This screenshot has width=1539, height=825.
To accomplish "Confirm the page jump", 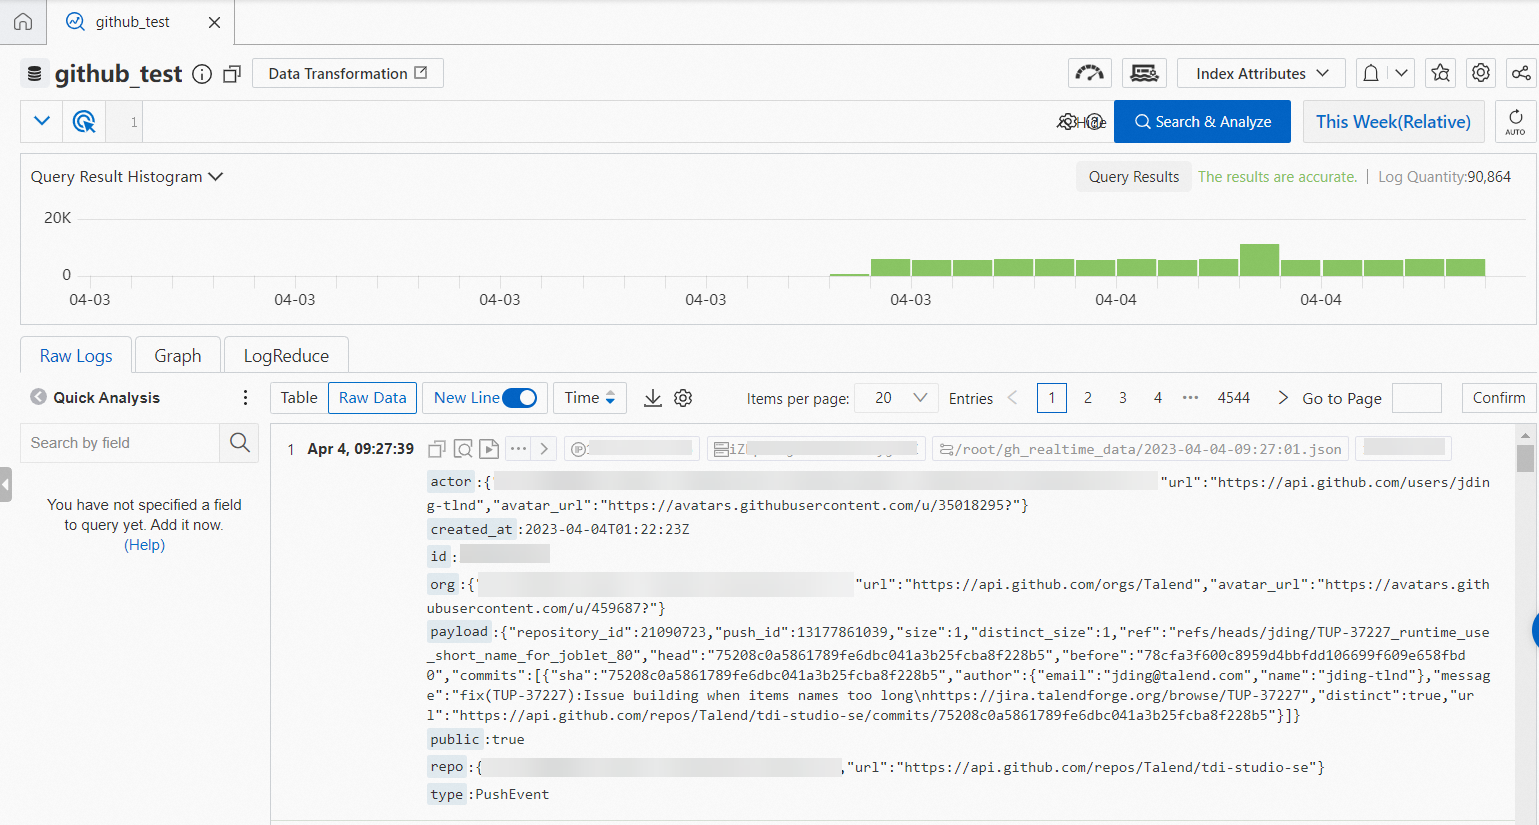I will click(x=1499, y=398).
